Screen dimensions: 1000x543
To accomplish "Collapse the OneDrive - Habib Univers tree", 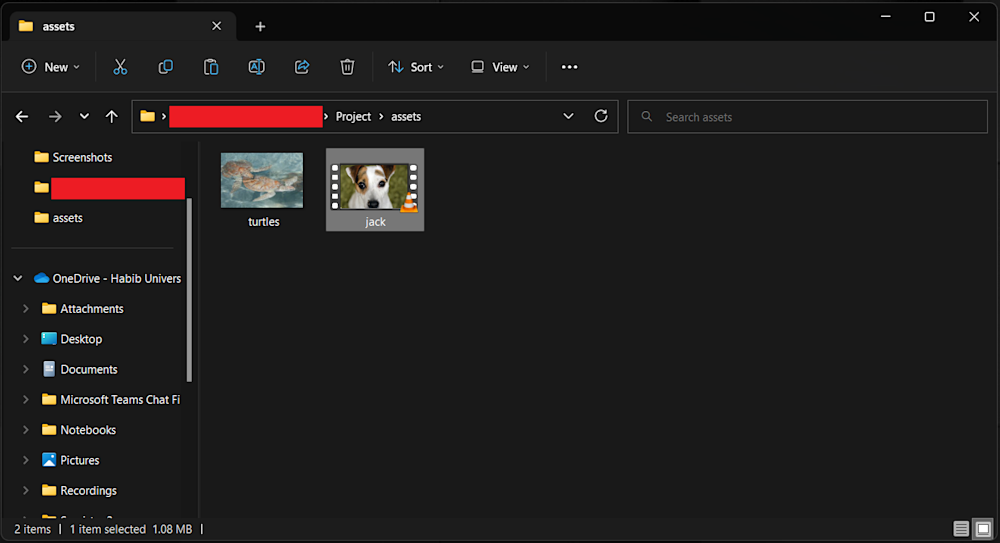I will click(18, 278).
